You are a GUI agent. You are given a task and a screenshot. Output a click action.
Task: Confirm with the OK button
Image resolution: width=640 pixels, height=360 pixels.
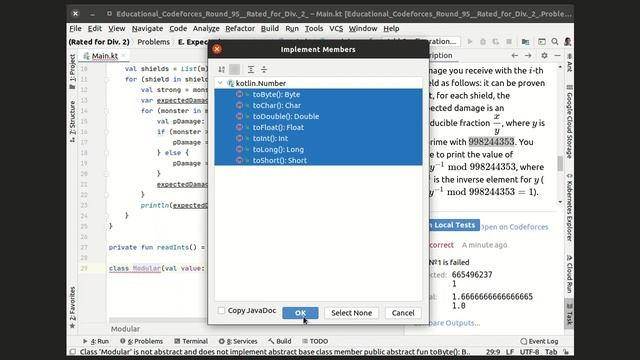tap(300, 313)
